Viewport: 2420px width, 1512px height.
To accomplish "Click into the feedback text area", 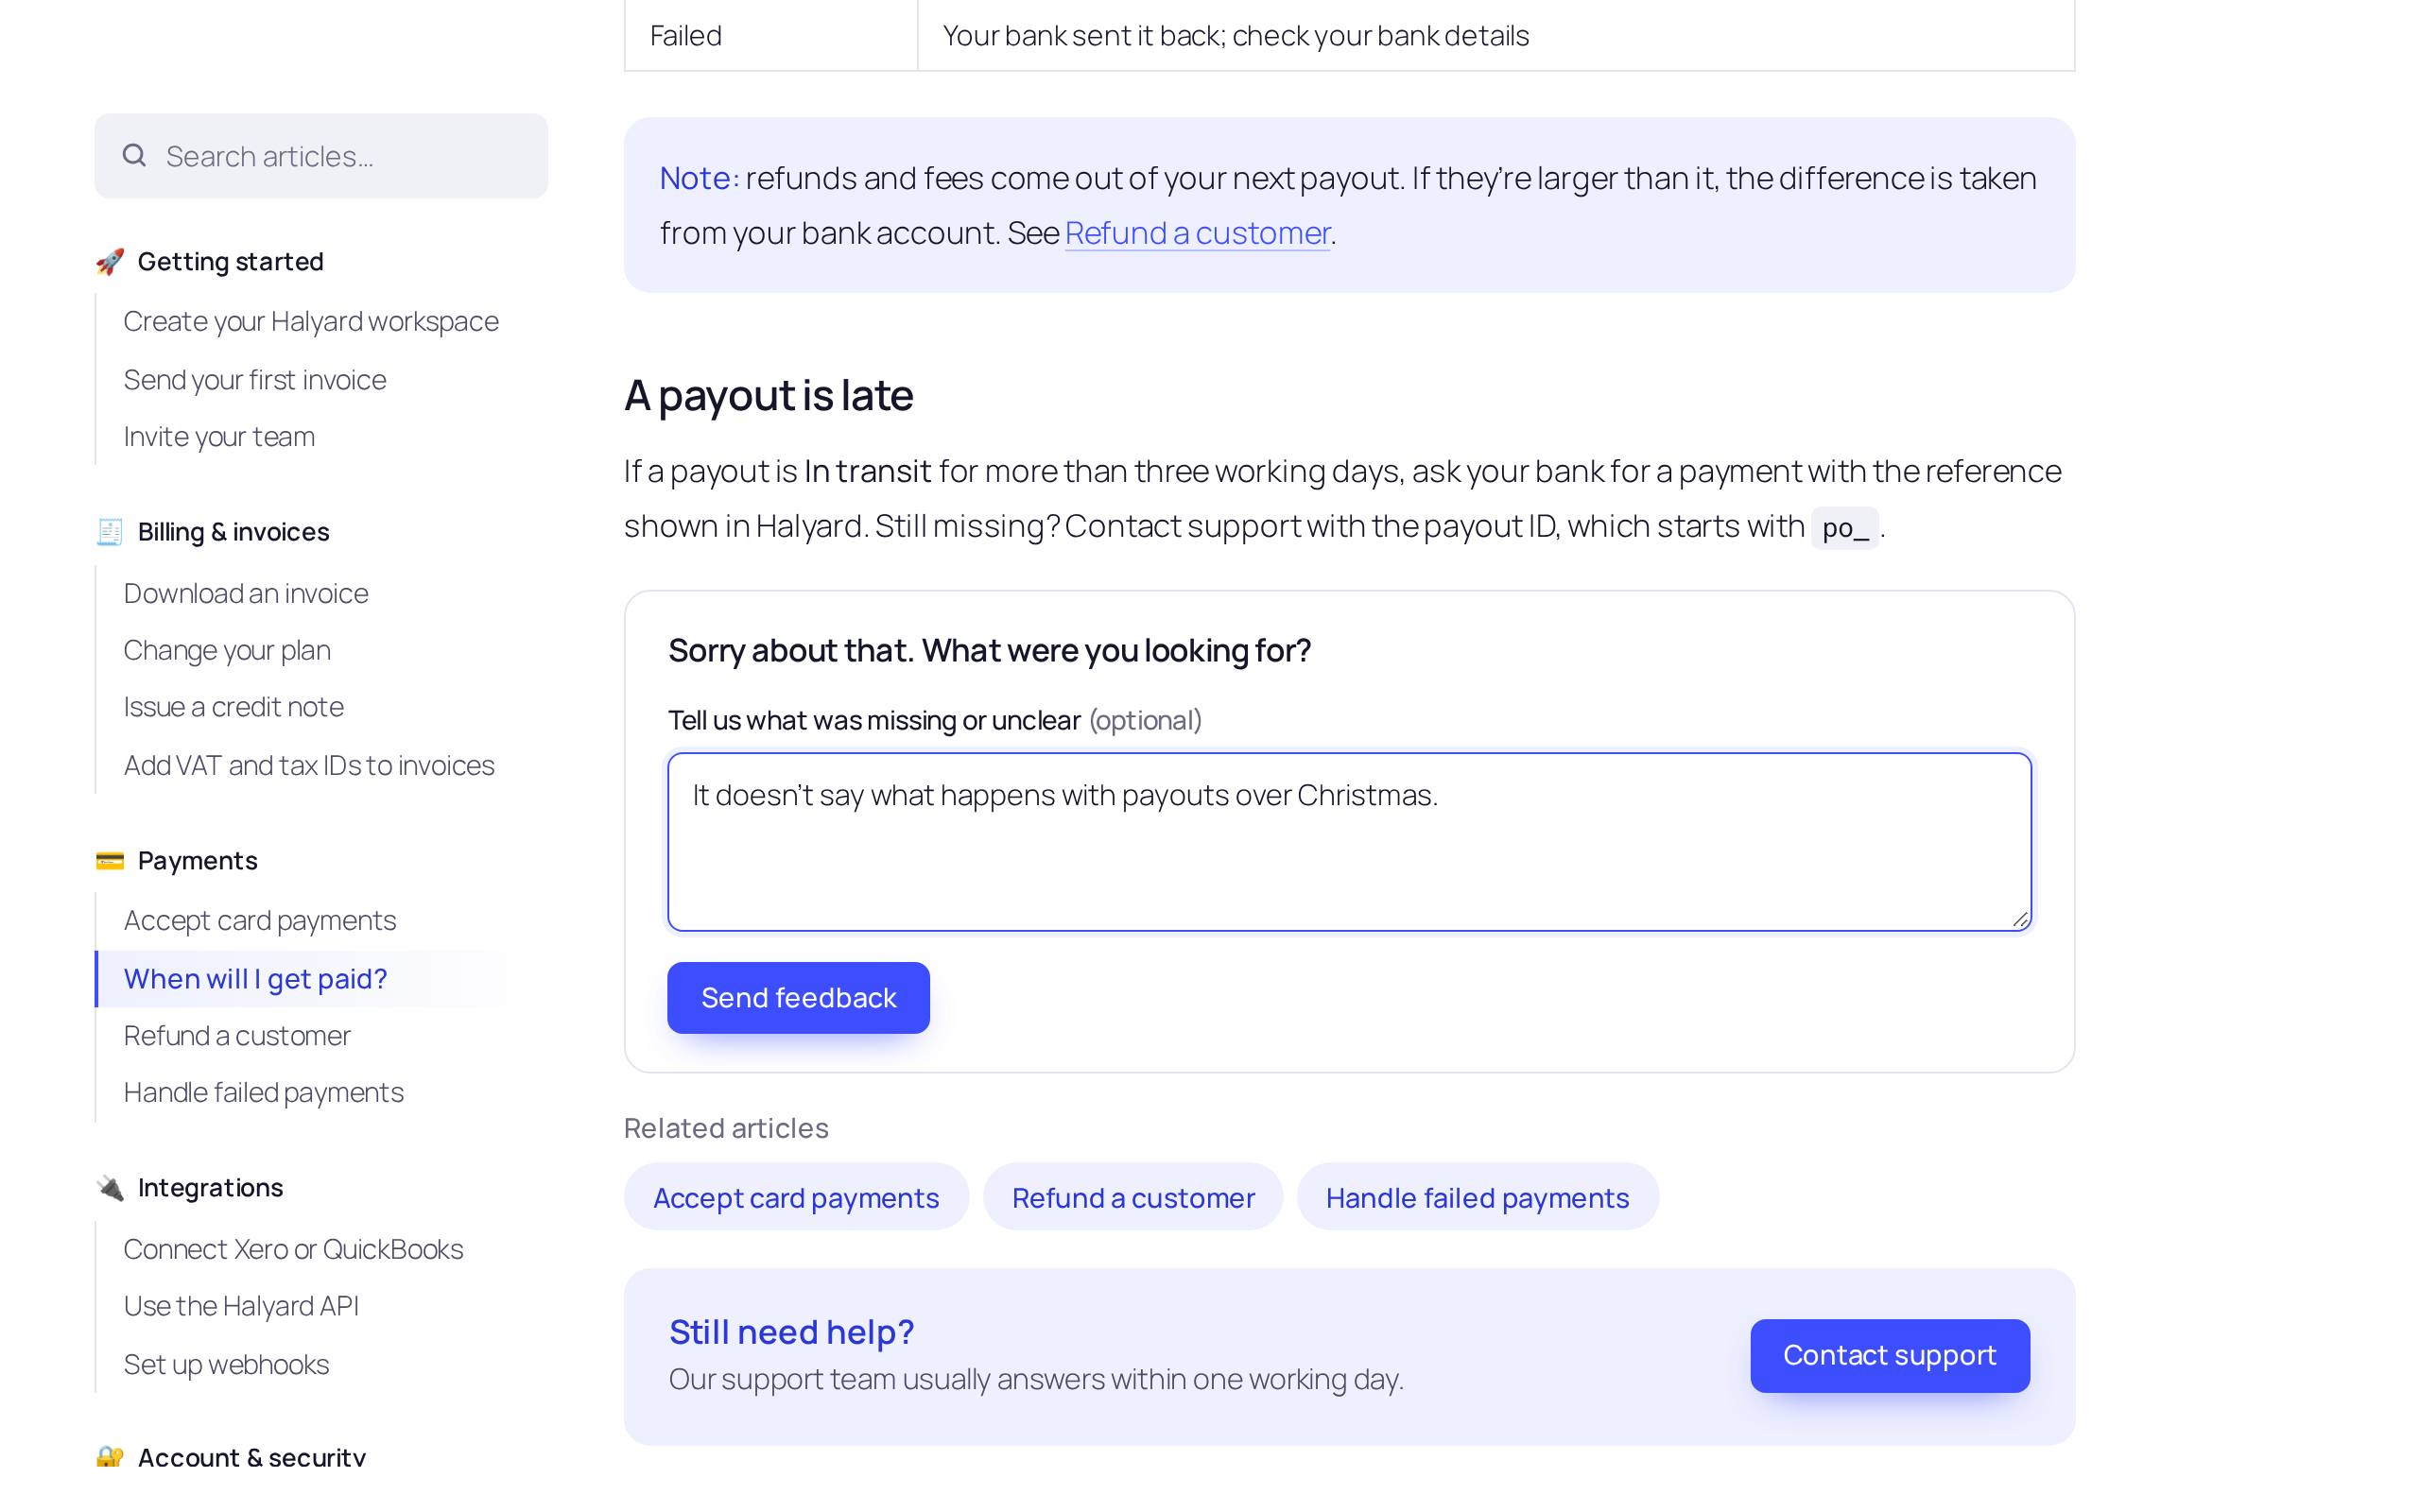I will 1349,842.
